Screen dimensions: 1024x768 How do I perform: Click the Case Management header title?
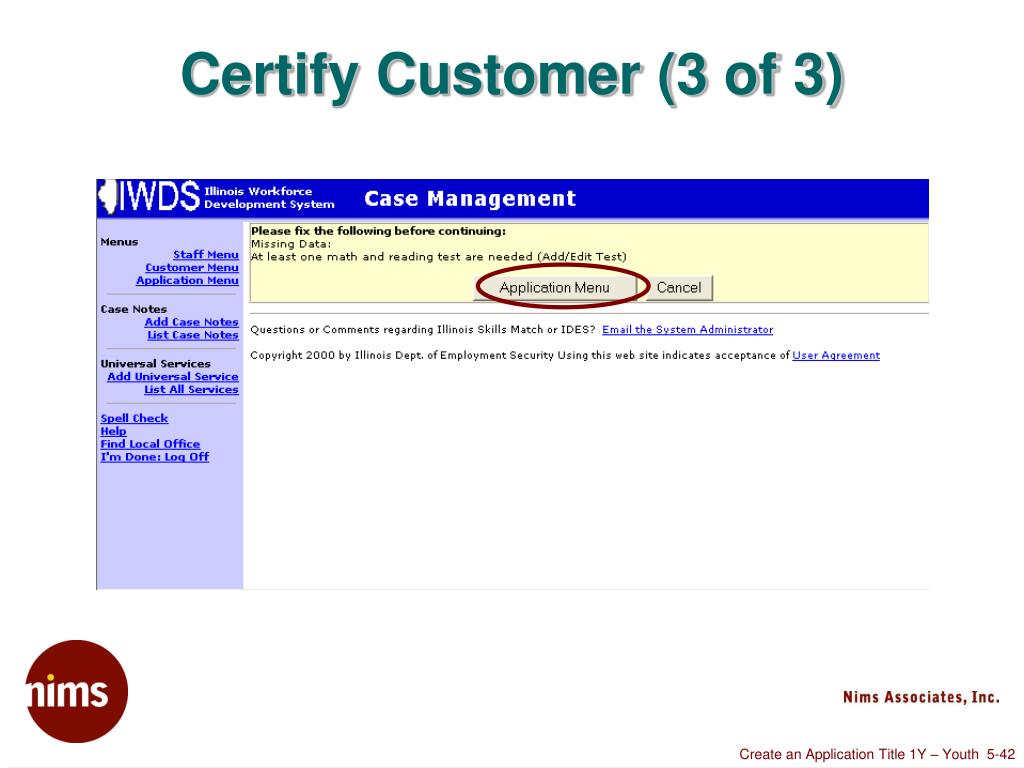click(x=470, y=199)
